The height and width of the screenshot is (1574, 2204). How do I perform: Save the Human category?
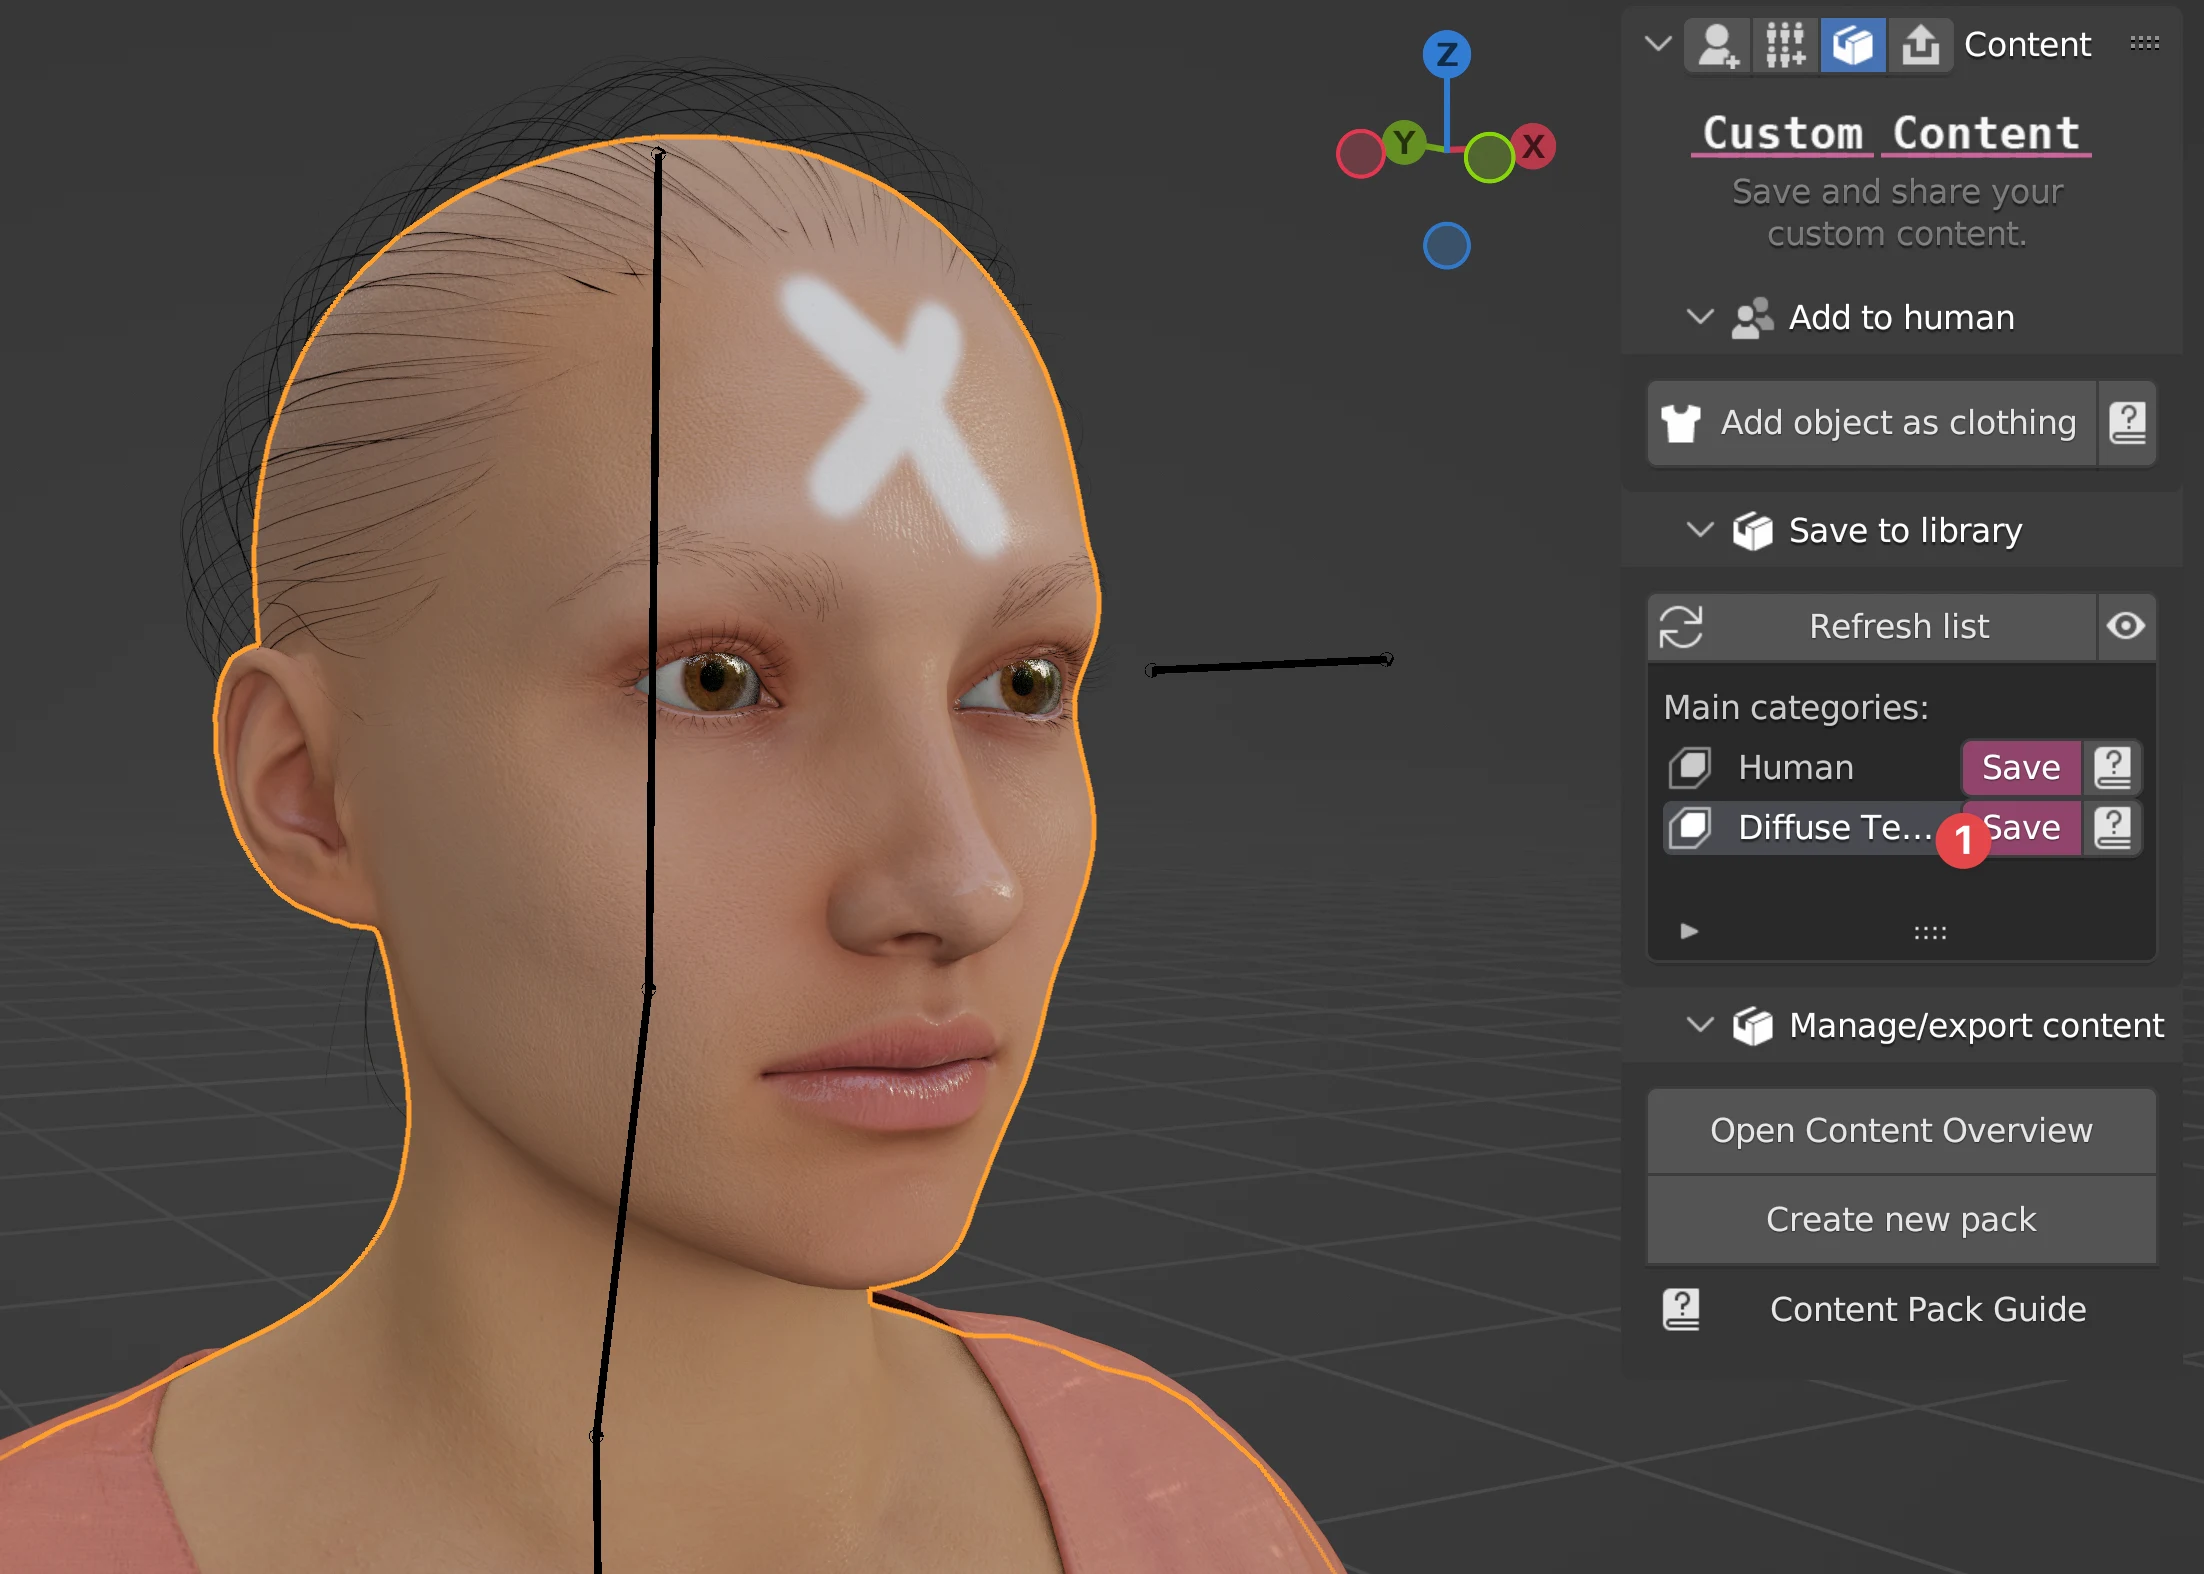tap(2021, 768)
